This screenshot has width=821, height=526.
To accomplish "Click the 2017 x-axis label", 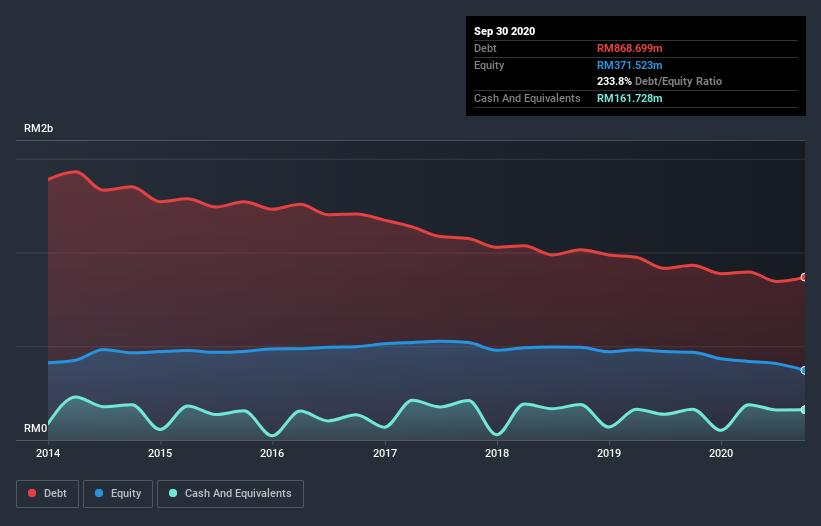I will coord(384,453).
